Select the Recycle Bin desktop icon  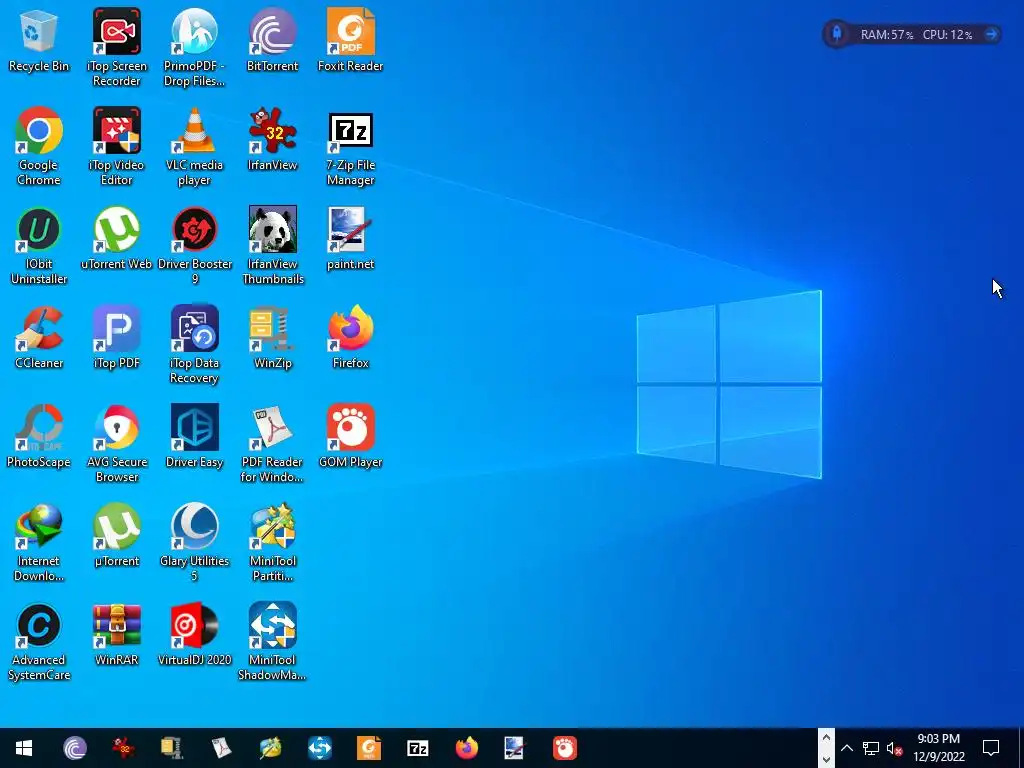[x=39, y=40]
